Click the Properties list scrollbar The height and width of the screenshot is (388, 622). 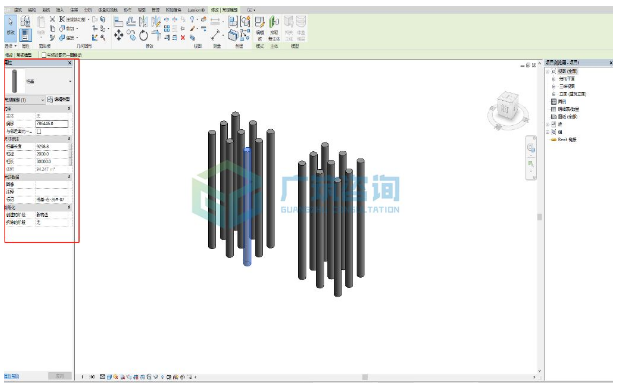[x=71, y=155]
